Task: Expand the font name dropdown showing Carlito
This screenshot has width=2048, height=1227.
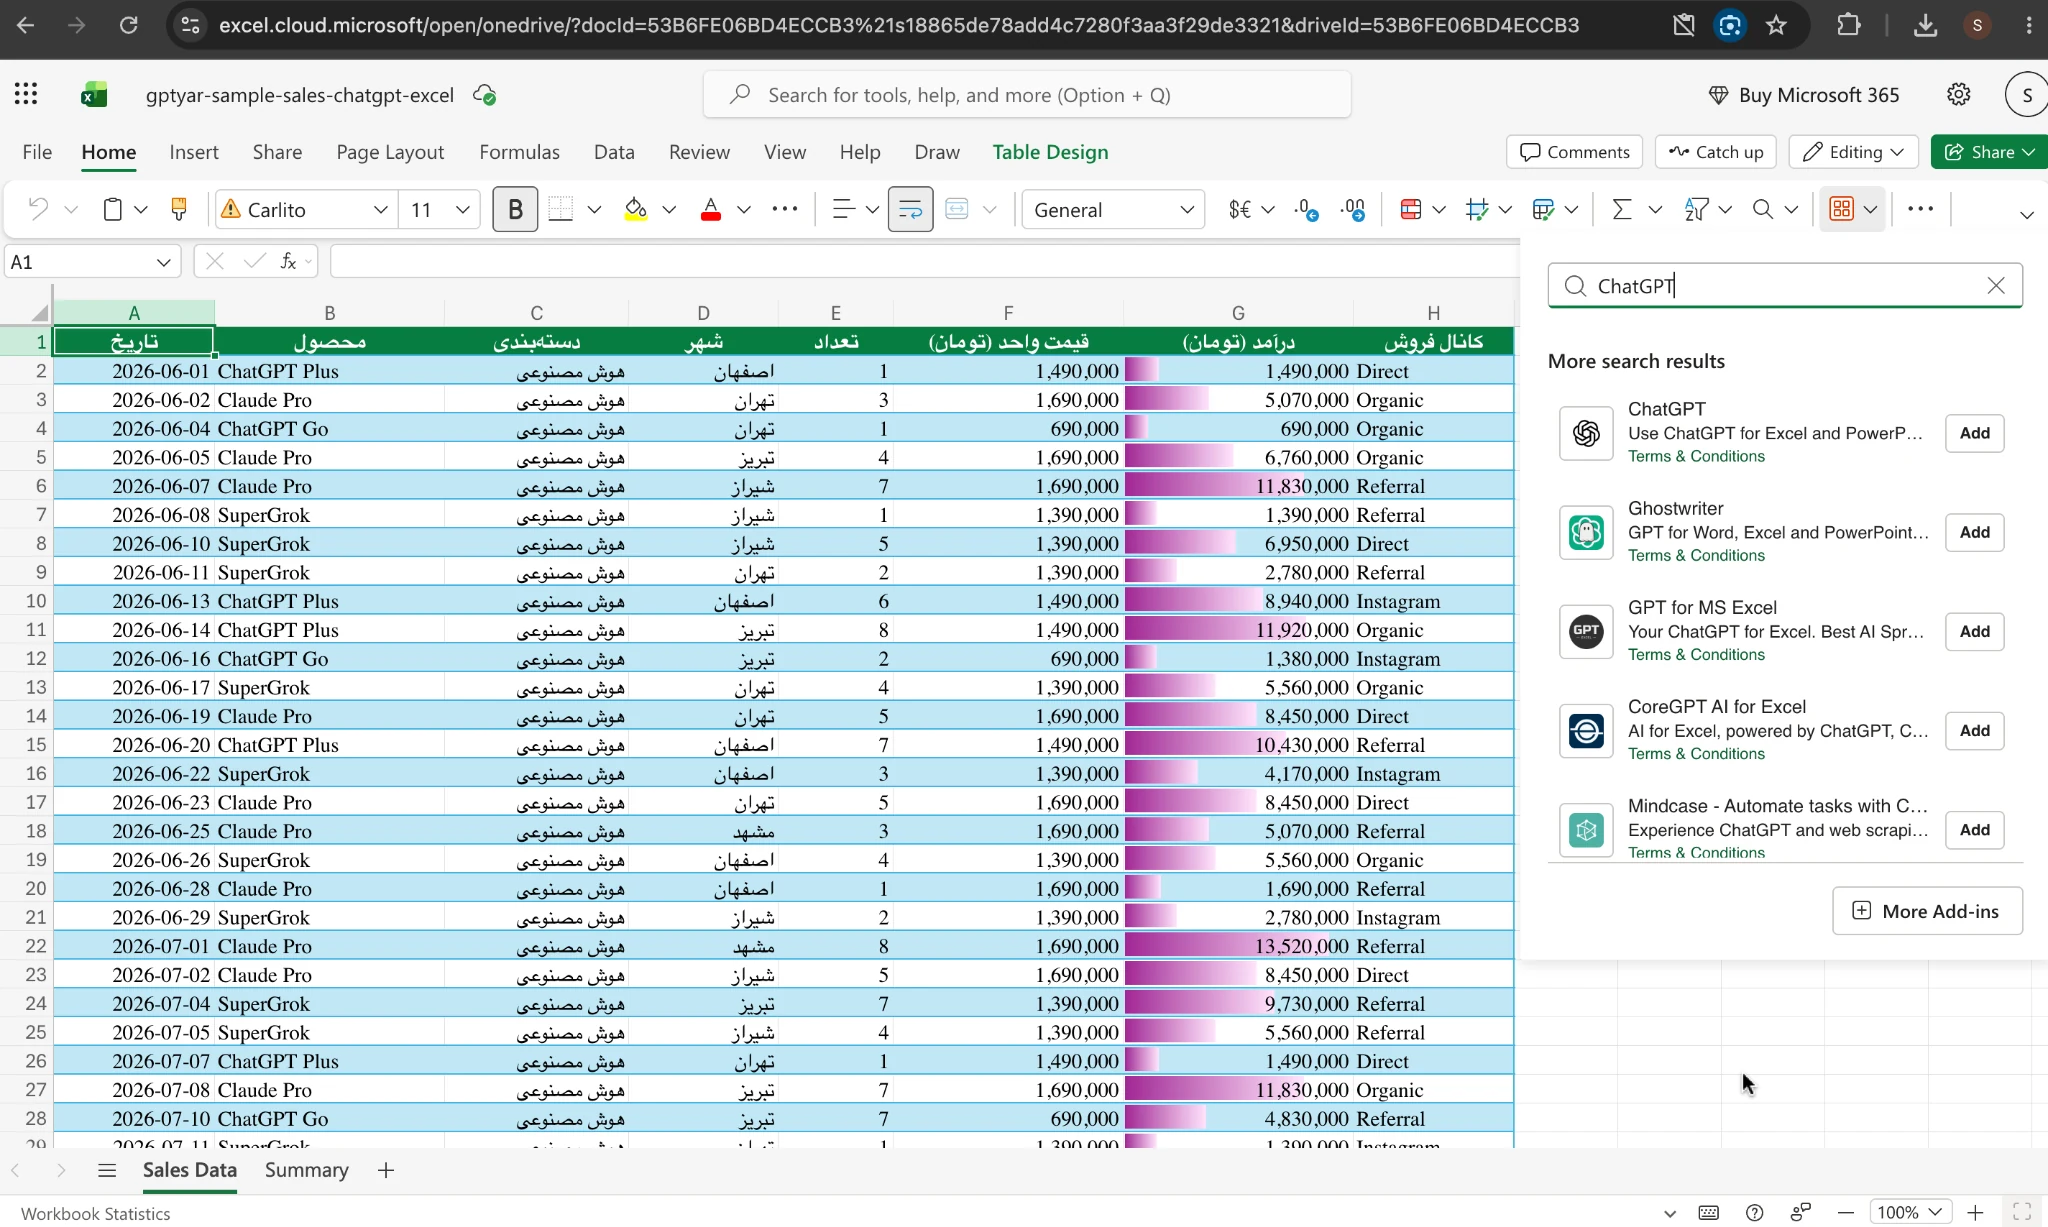Action: 380,210
